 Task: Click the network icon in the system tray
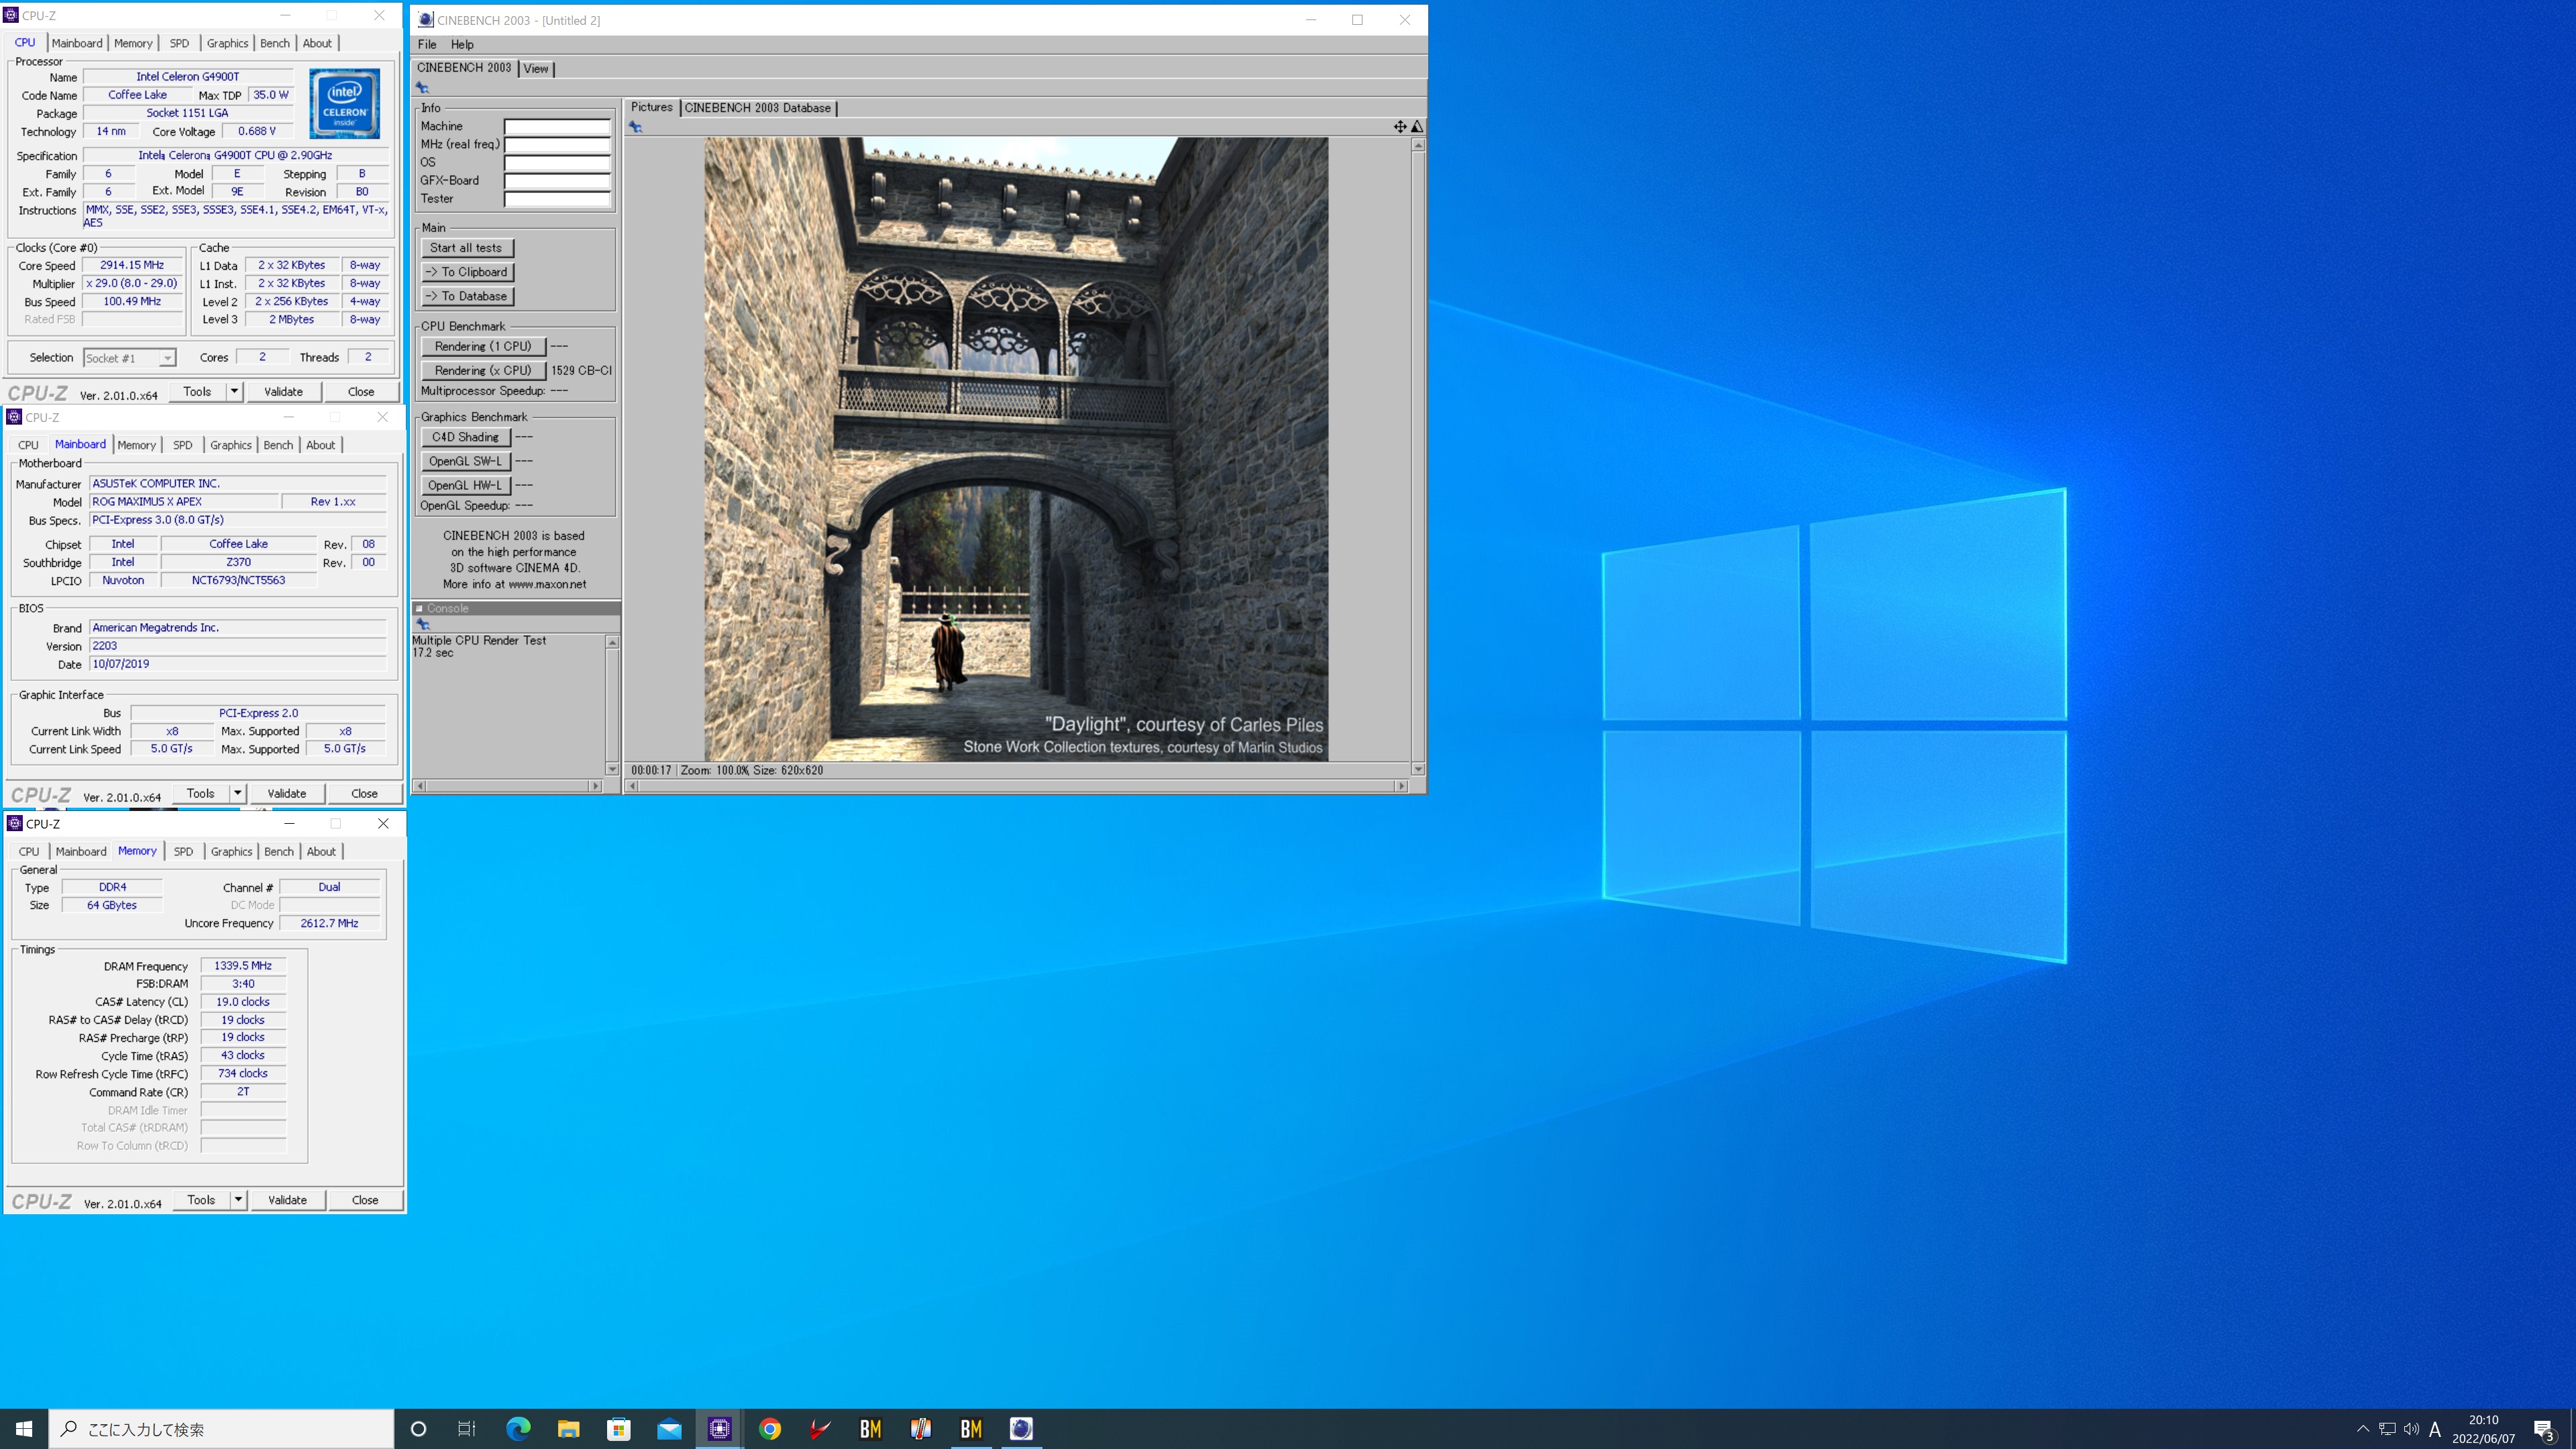(x=2387, y=1429)
